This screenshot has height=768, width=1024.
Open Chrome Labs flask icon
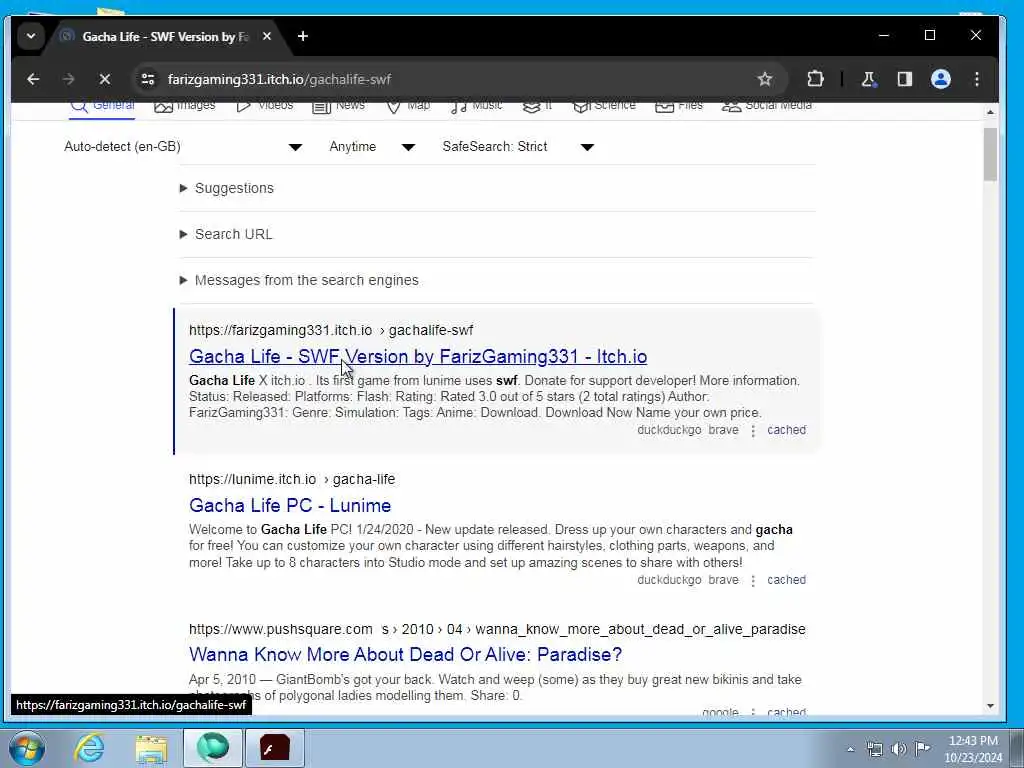869,79
